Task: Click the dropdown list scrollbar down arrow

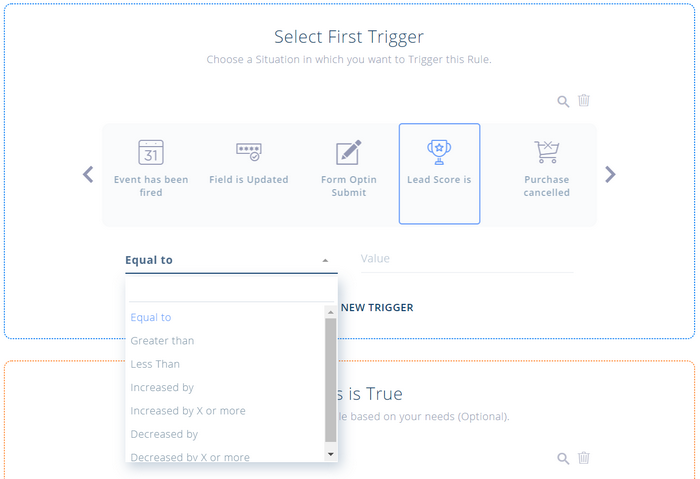Action: coord(330,454)
